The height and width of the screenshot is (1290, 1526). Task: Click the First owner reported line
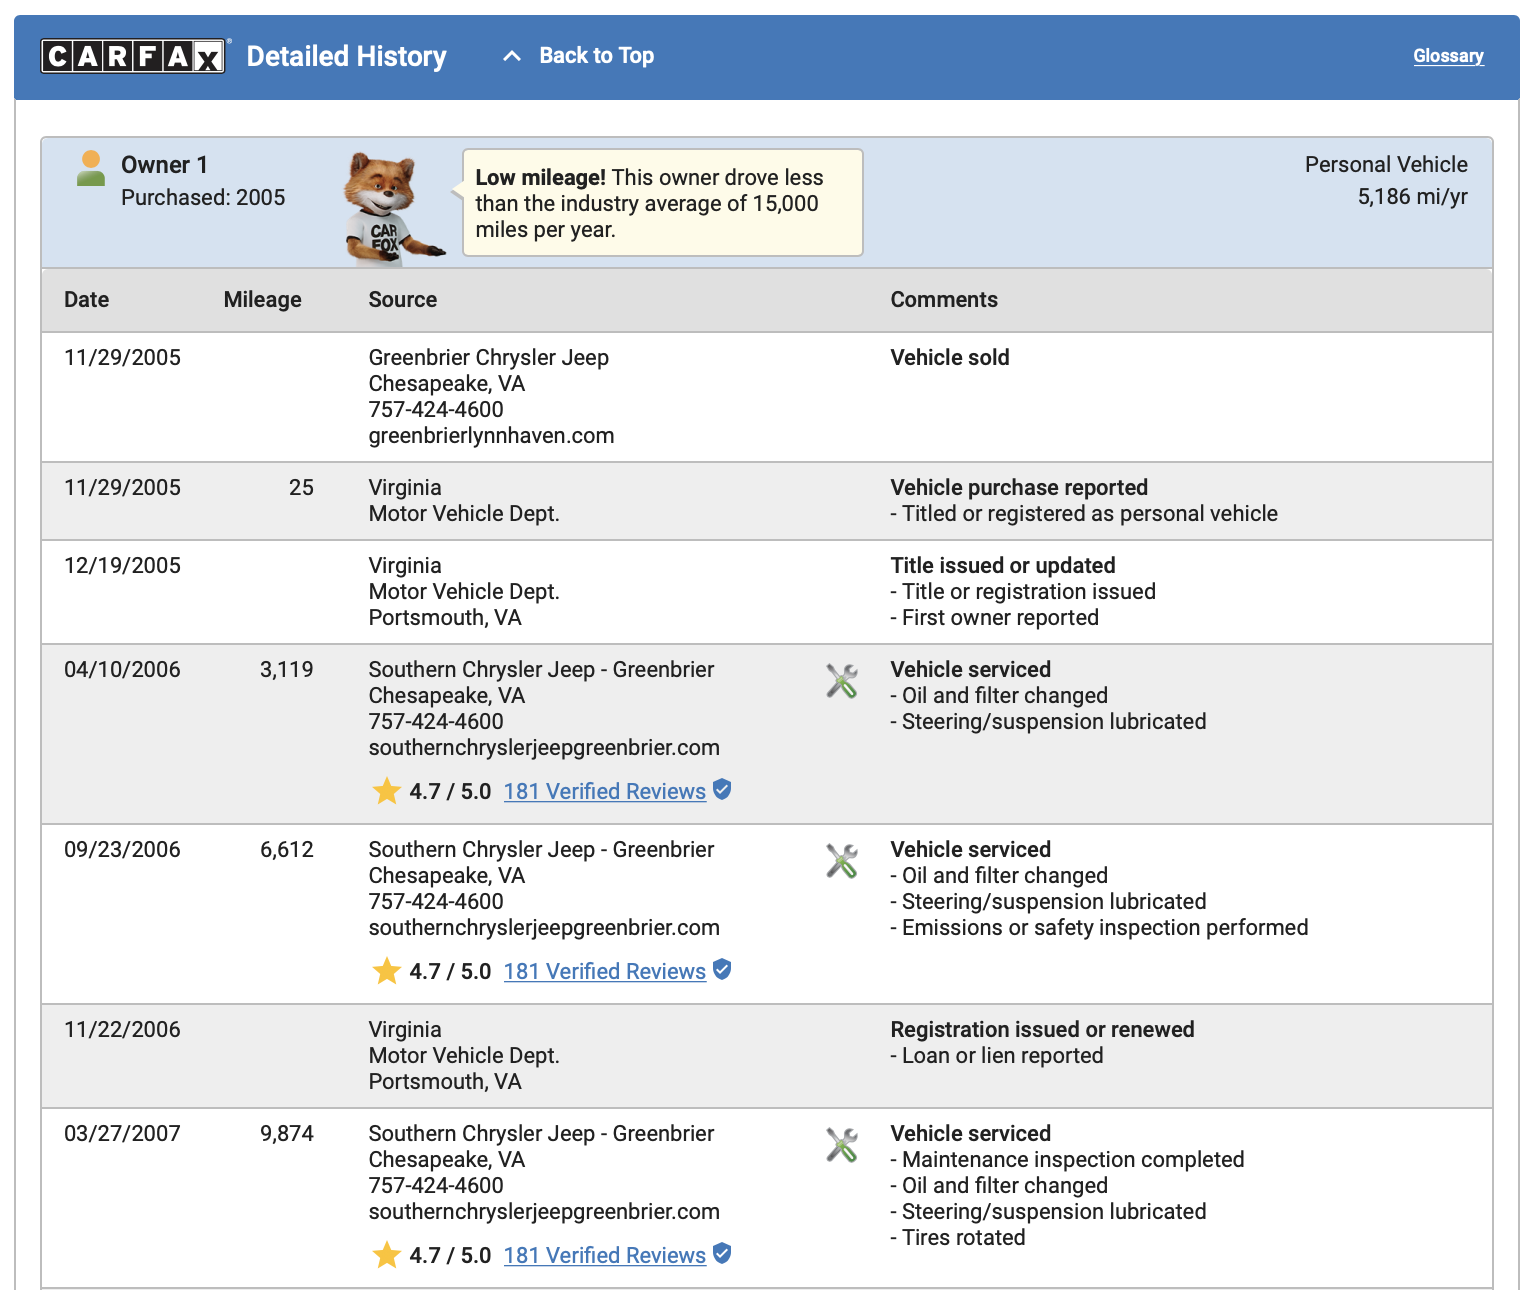pyautogui.click(x=995, y=618)
